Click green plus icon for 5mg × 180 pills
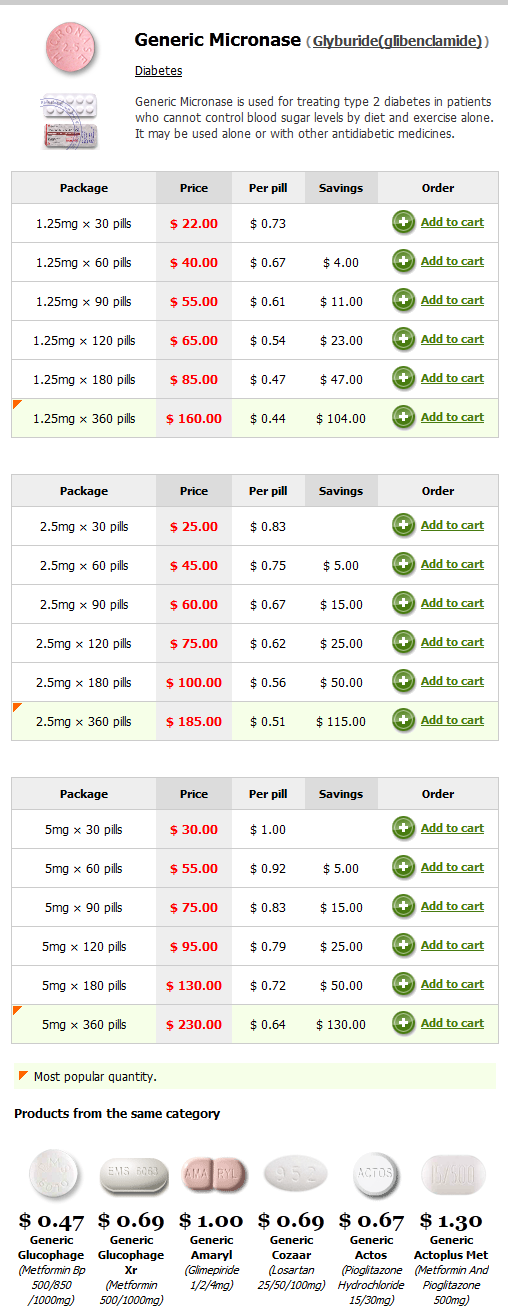Screen dimensions: 508x1316 [x=404, y=984]
